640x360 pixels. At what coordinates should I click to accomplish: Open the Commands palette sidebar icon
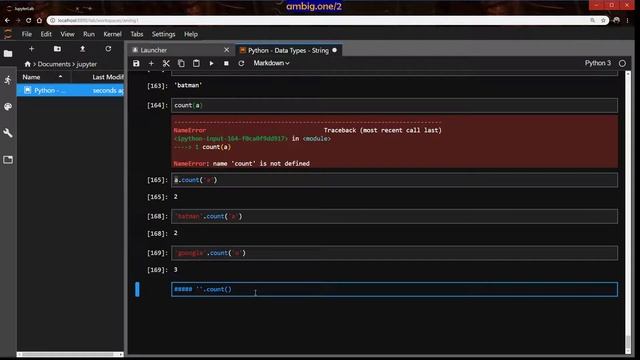(x=8, y=107)
